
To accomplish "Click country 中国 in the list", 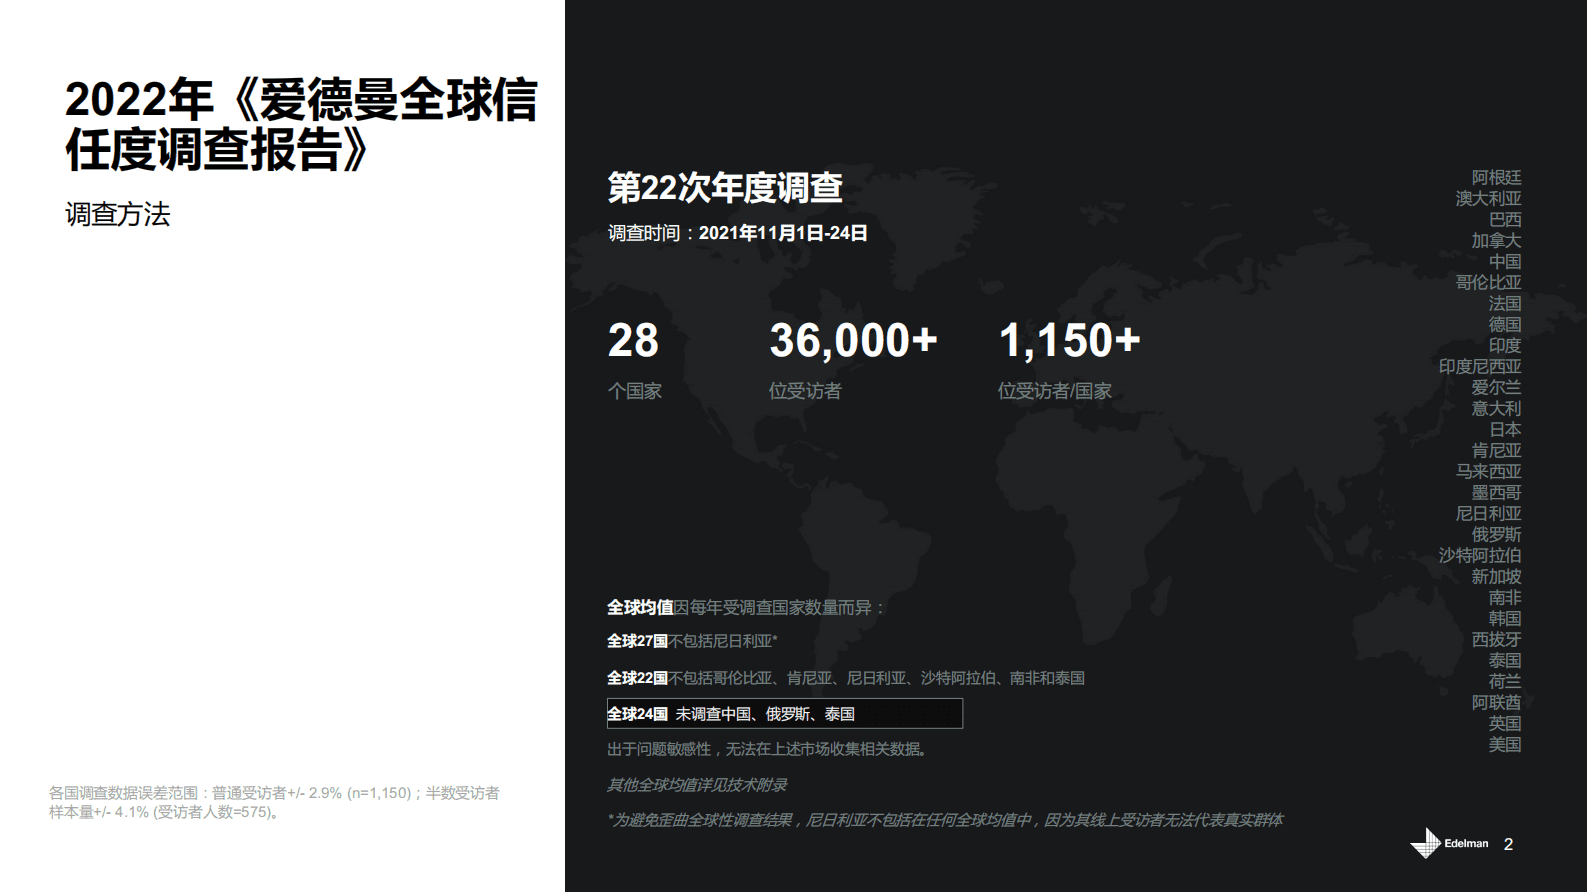I will 1505,262.
